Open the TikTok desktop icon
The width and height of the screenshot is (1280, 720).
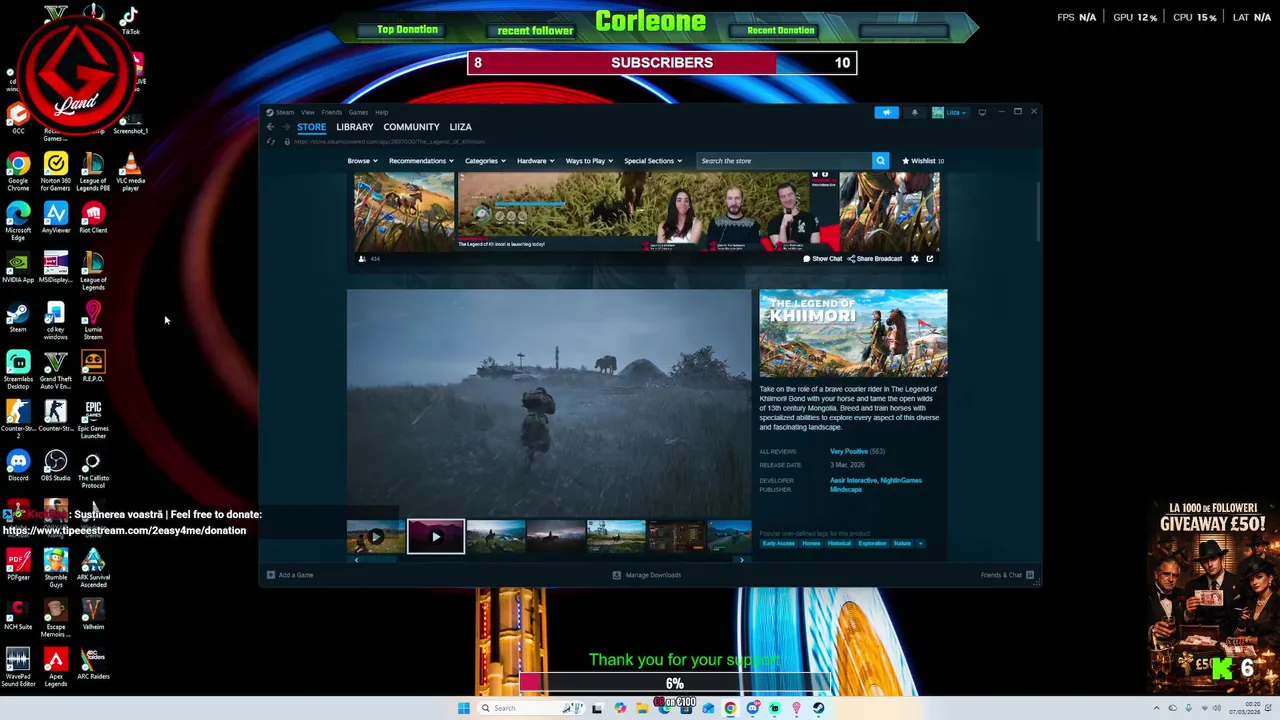pos(130,20)
